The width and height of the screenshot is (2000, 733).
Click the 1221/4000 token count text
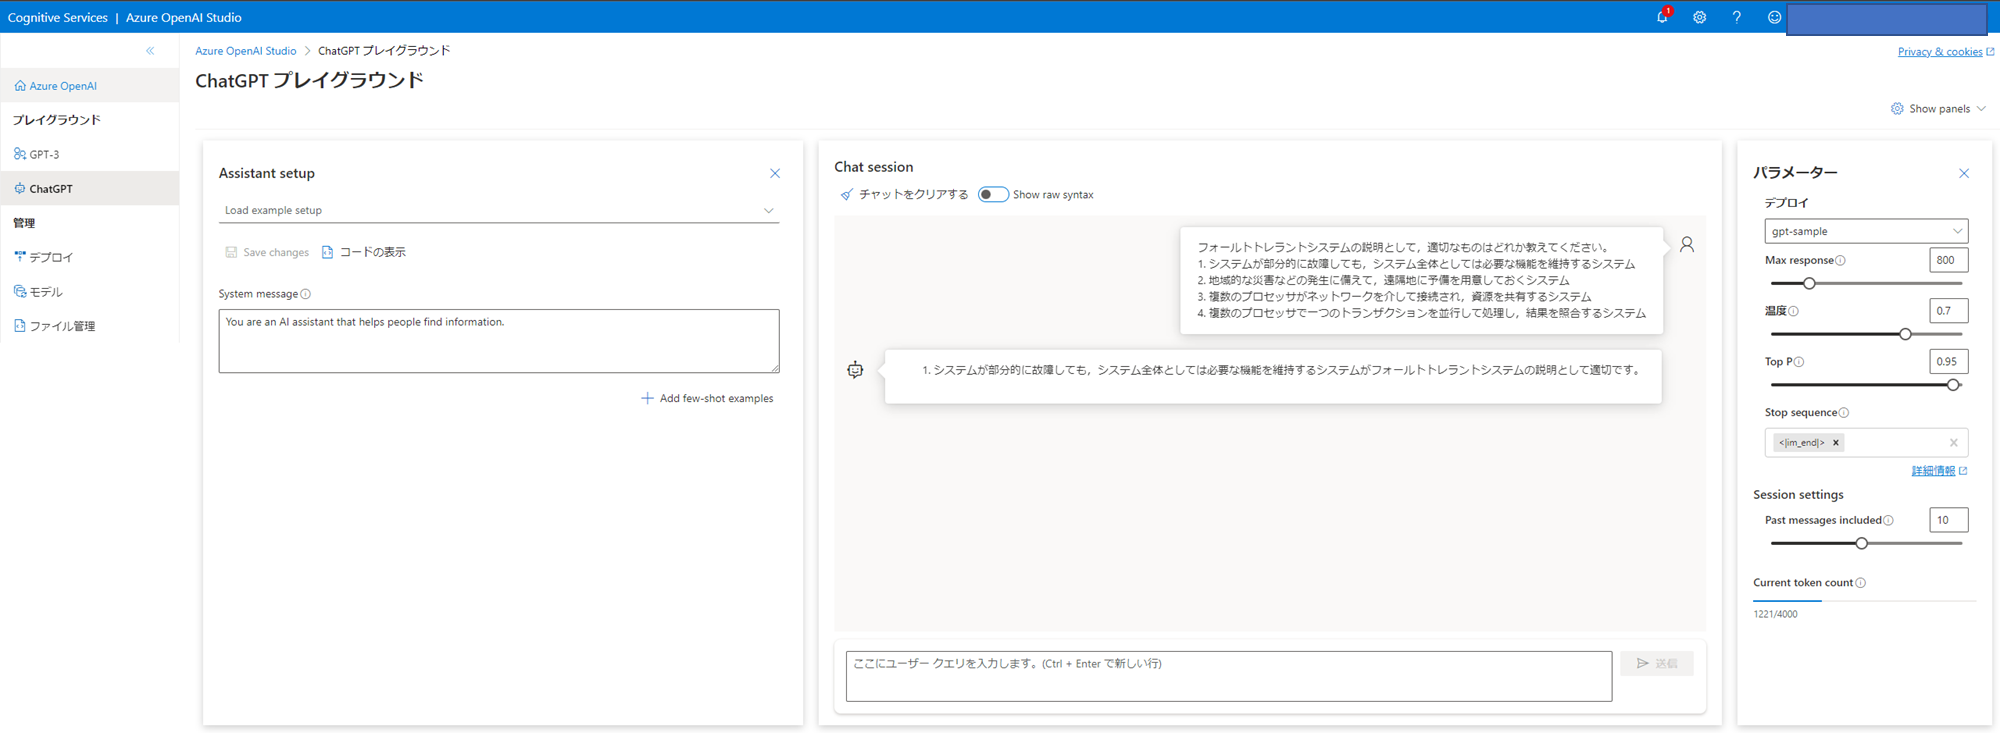click(1775, 614)
